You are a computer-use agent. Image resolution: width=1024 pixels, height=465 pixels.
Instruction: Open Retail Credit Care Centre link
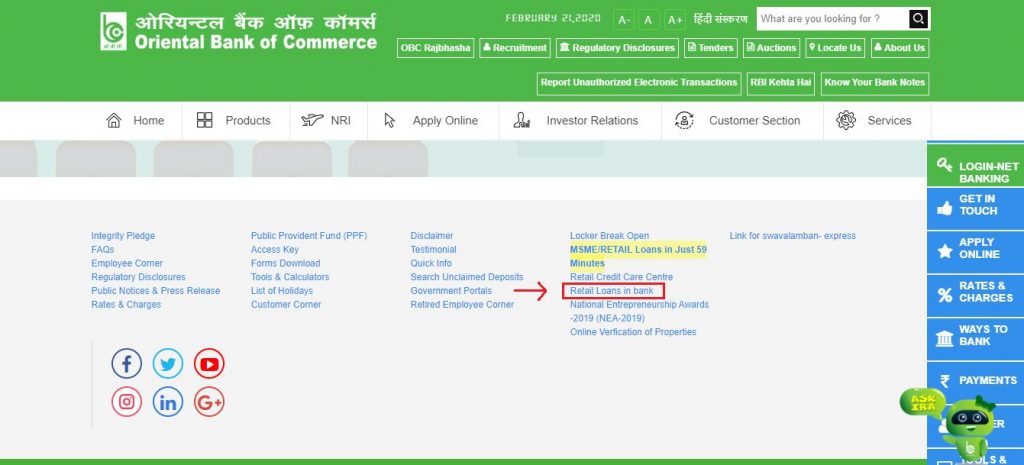[x=621, y=277]
